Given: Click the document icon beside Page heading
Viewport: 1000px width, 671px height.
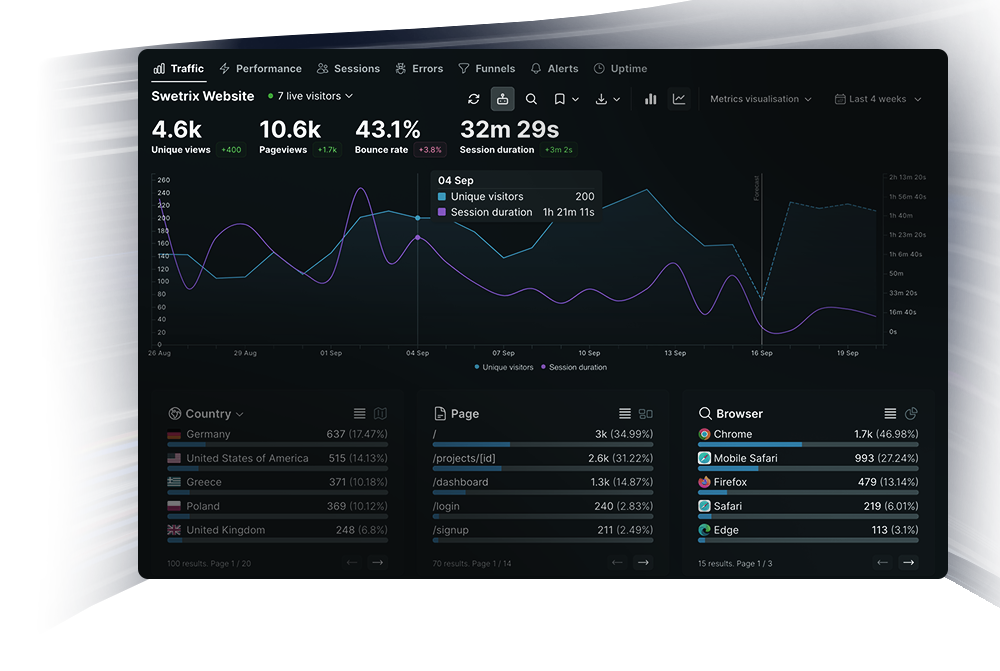Looking at the screenshot, I should (x=439, y=413).
